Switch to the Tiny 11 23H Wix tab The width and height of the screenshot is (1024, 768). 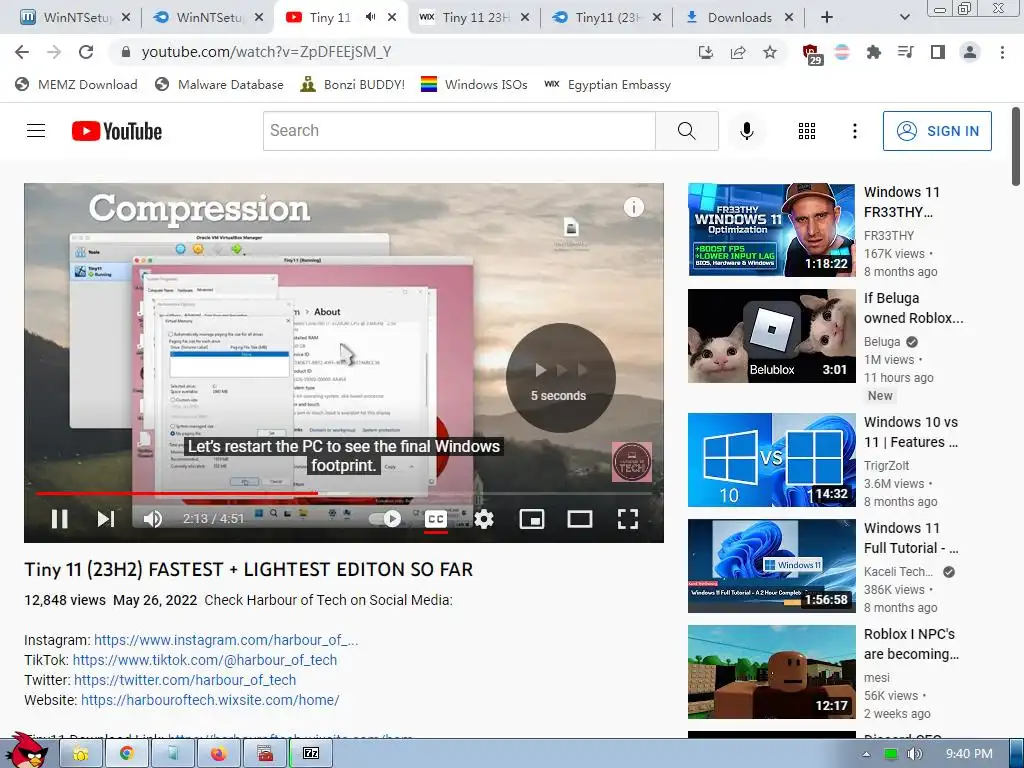[x=474, y=17]
